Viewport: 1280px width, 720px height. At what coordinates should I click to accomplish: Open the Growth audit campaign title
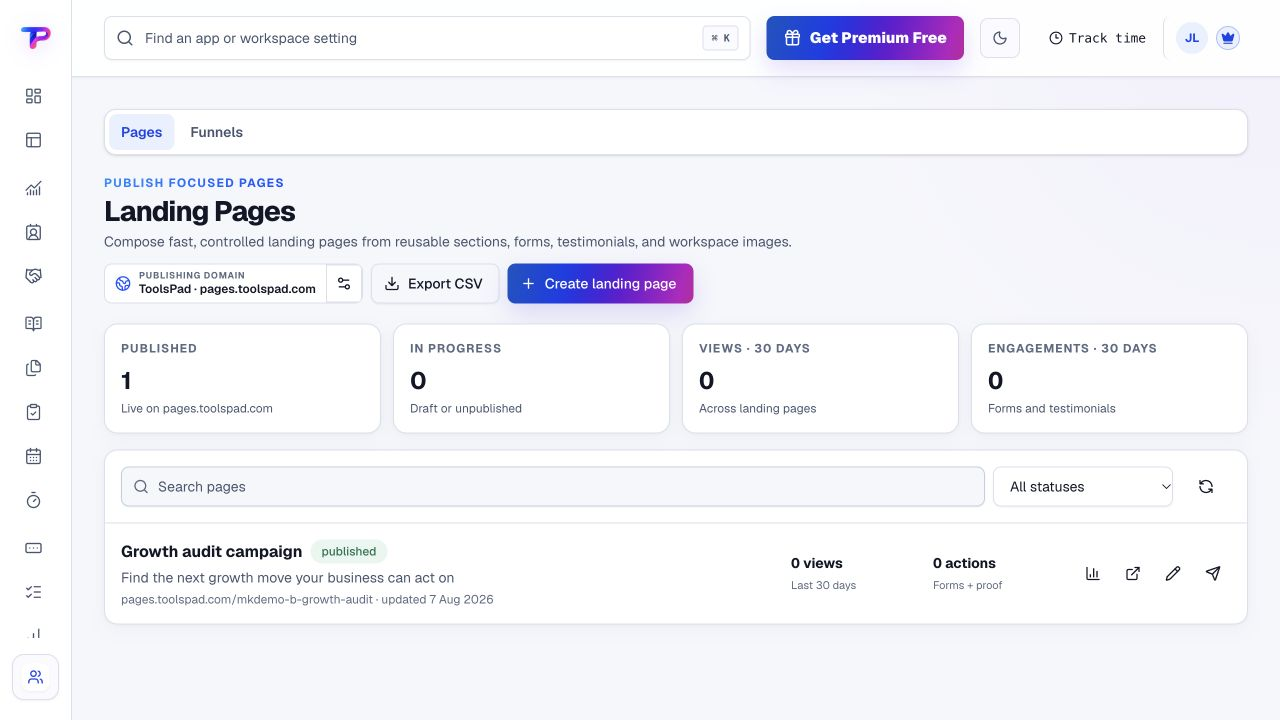click(x=211, y=551)
